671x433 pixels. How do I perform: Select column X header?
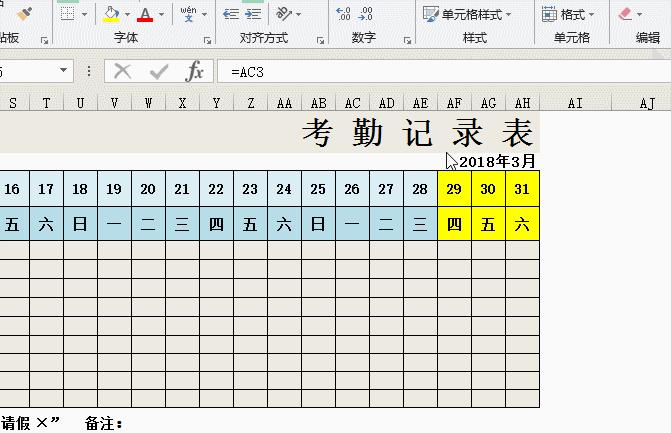182,103
